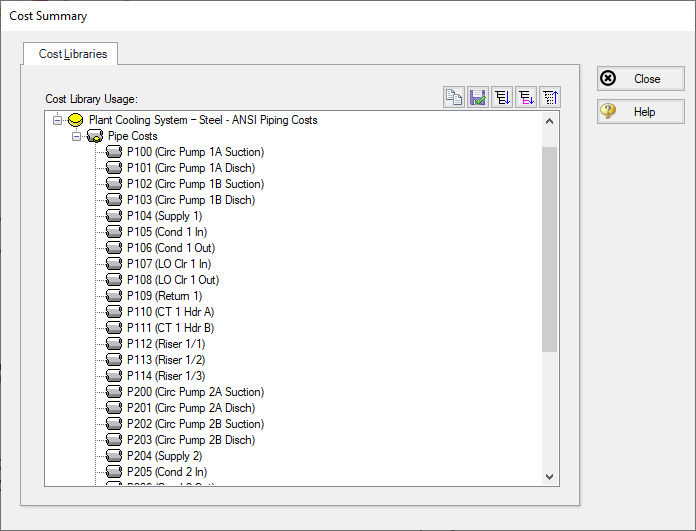Select the P113 (Riser 1/2) row
This screenshot has height=531, width=696.
(166, 360)
